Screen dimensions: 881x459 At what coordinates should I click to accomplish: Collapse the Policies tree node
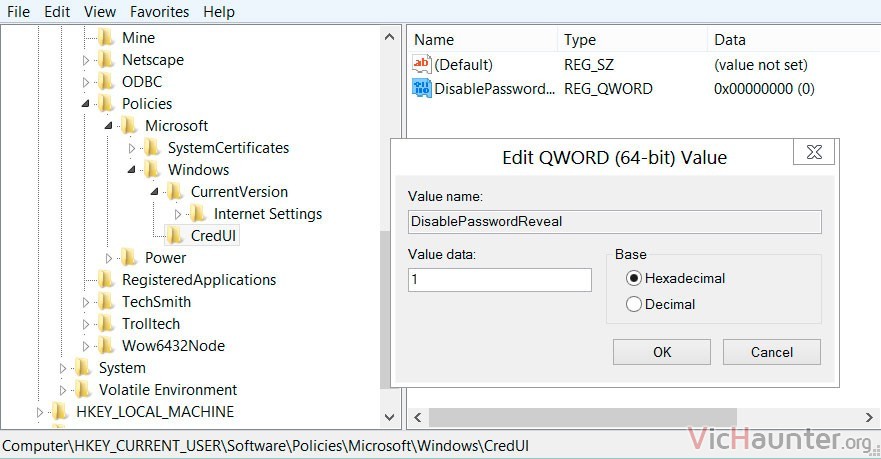[x=85, y=103]
